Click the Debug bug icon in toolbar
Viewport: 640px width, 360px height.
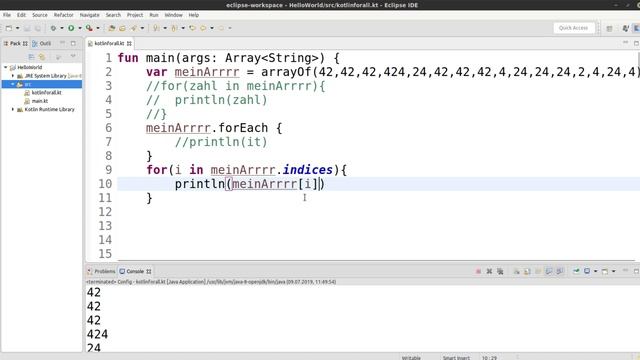click(x=53, y=28)
